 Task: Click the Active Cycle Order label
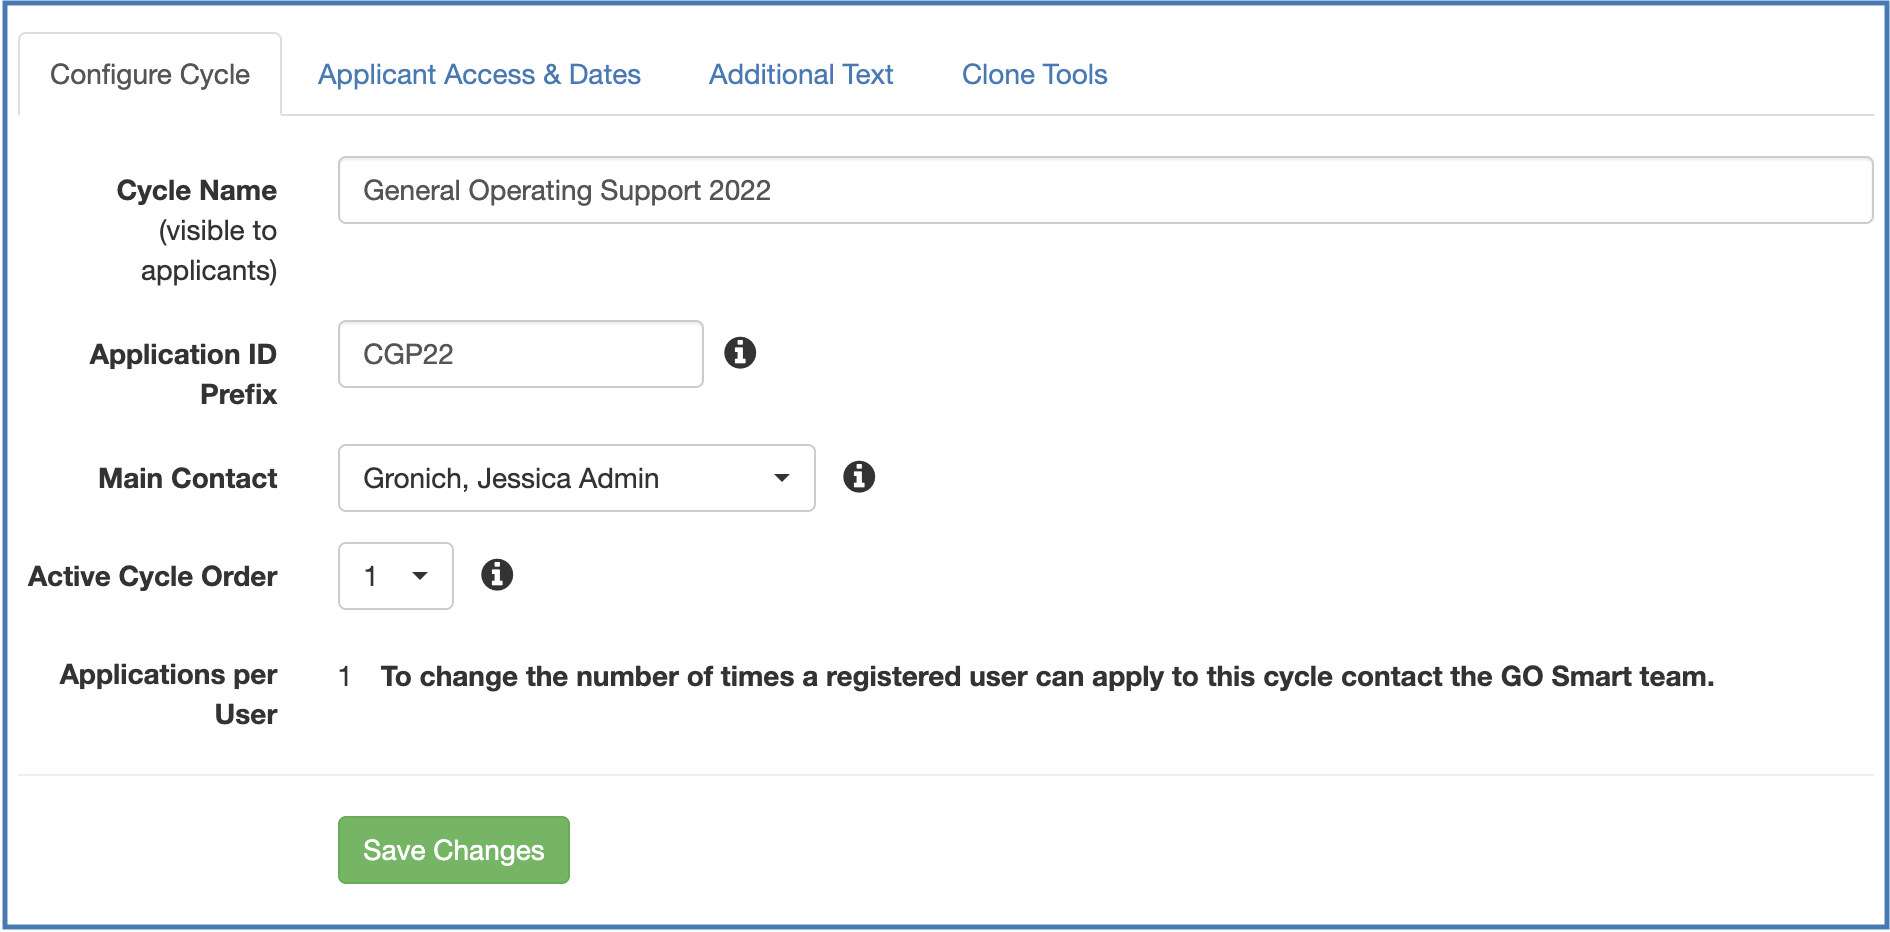tap(153, 576)
